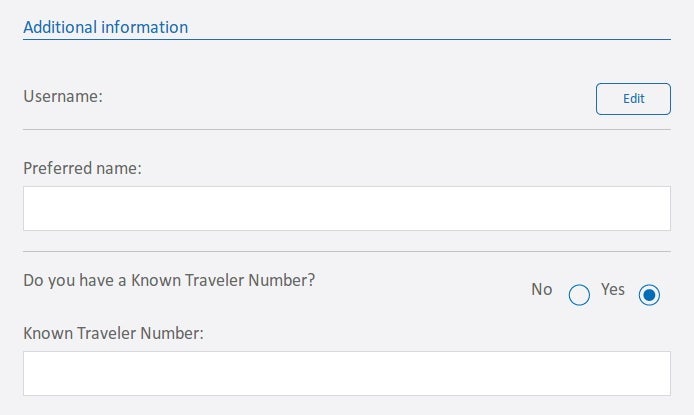The image size is (694, 415).
Task: Click the "No" option label text
Action: click(x=542, y=289)
